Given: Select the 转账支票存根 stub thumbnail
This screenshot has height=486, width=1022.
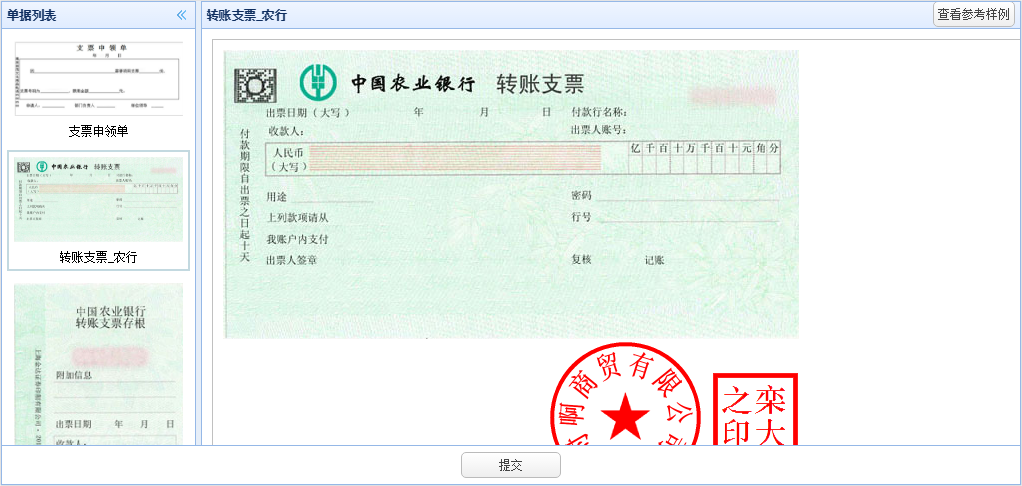Looking at the screenshot, I should [98, 365].
